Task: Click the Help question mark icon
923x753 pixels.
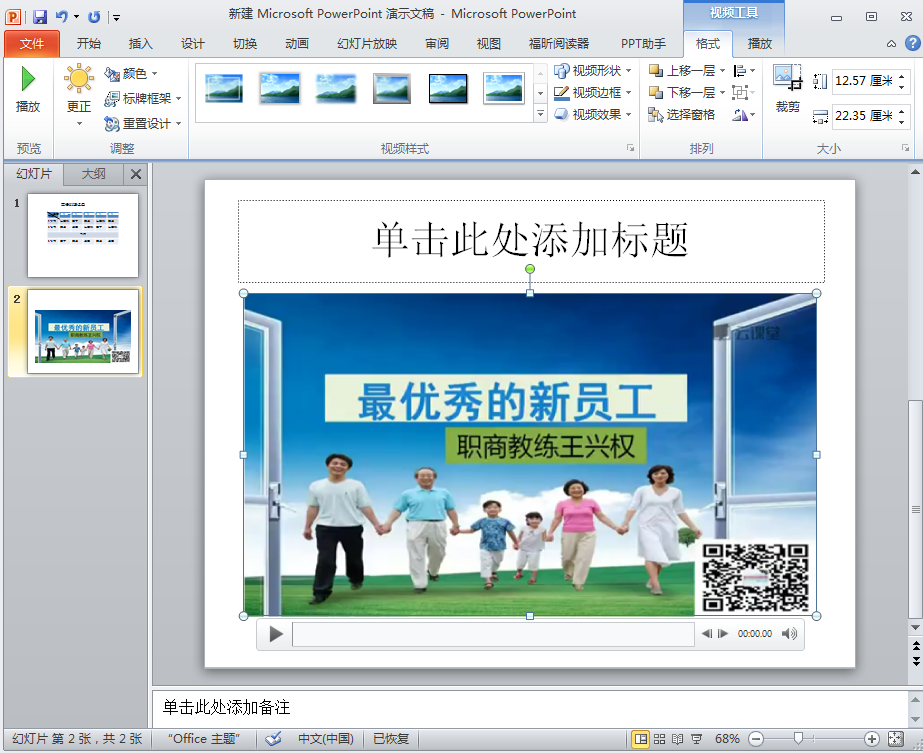Action: [x=912, y=43]
